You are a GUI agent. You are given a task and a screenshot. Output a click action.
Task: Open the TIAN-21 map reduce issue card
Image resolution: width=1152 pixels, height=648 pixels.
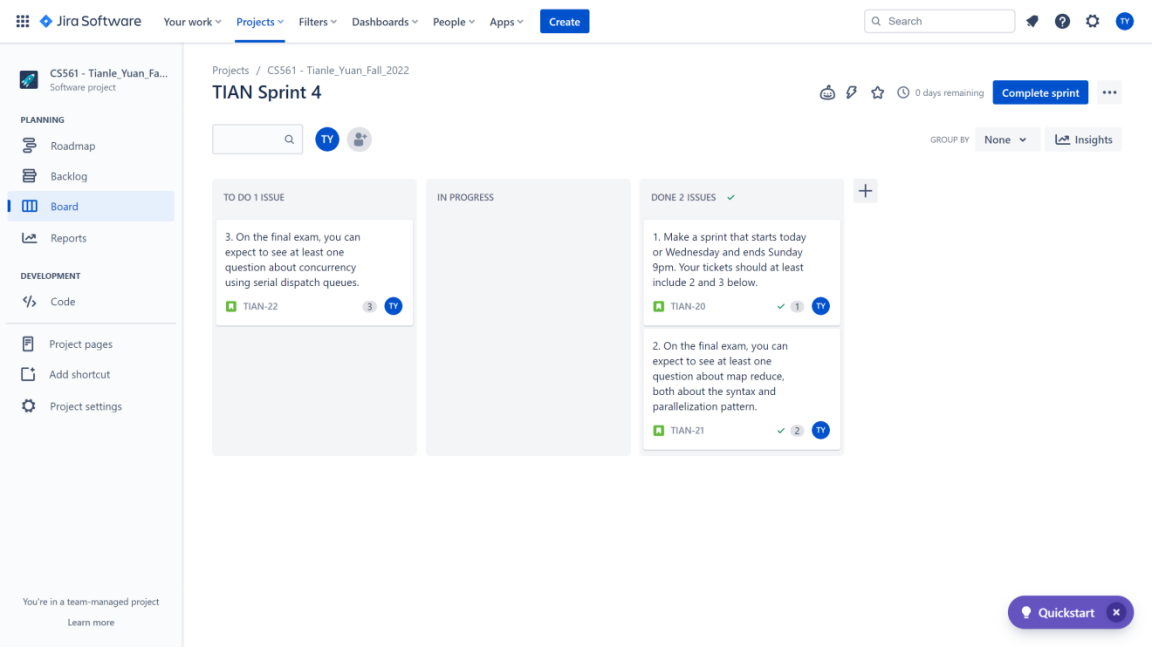pos(742,389)
